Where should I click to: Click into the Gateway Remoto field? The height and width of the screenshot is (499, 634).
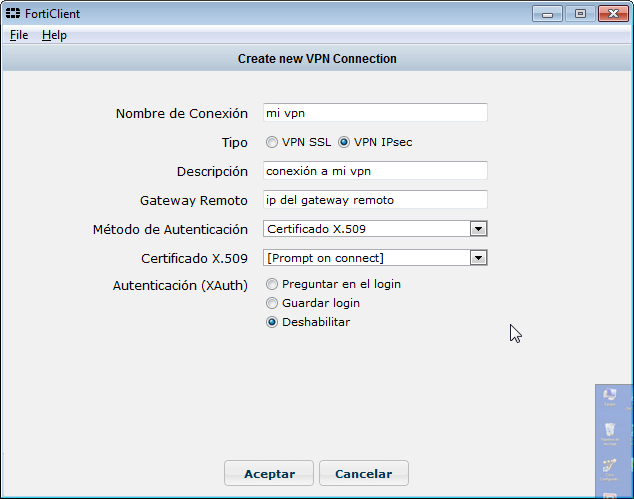coord(375,200)
